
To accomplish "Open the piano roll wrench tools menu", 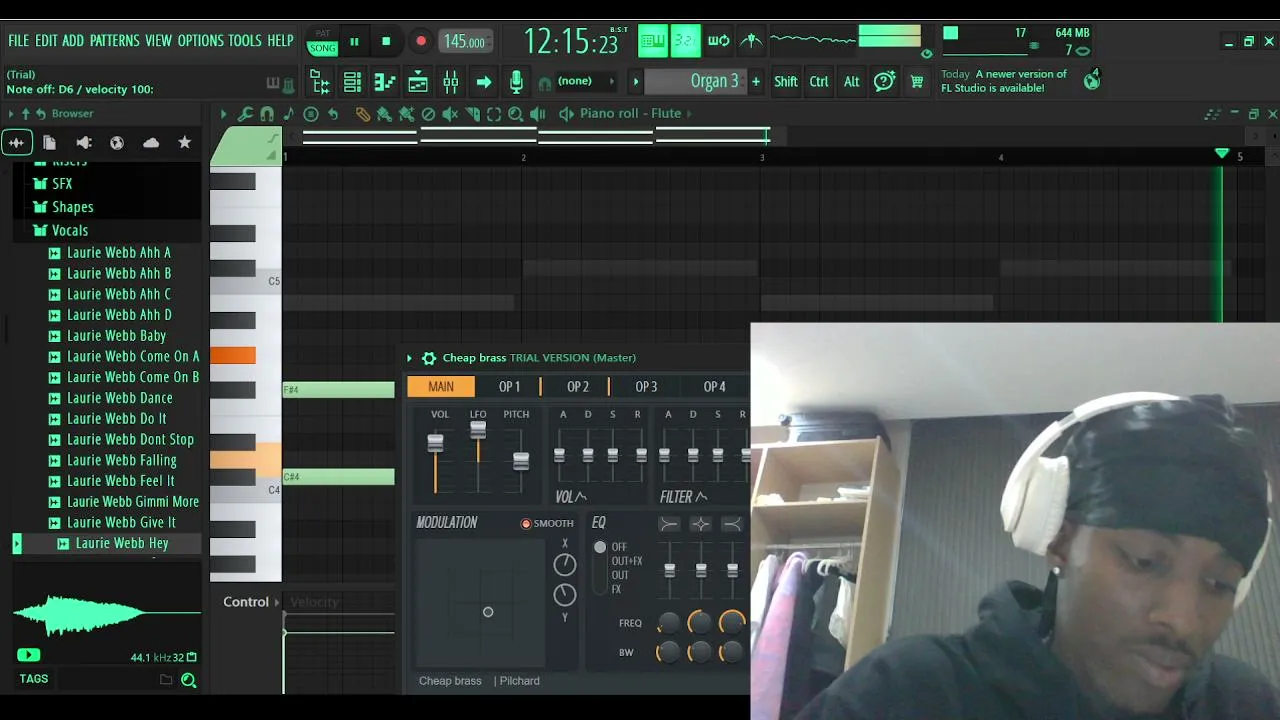I will (245, 114).
